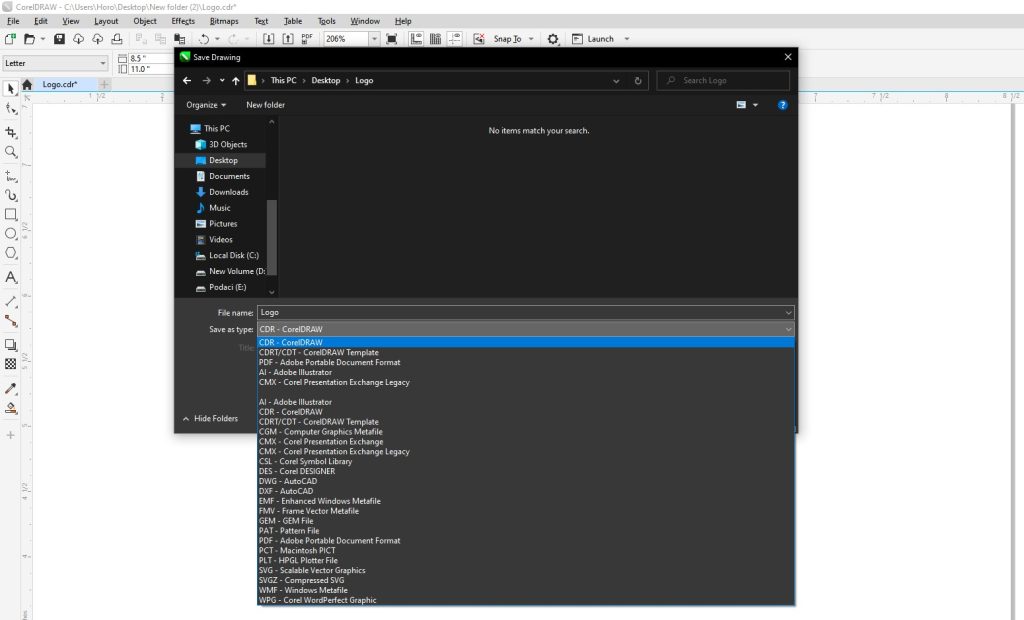Select the Shape edit tool
Screen dimensions: 1024x620
pyautogui.click(x=10, y=109)
